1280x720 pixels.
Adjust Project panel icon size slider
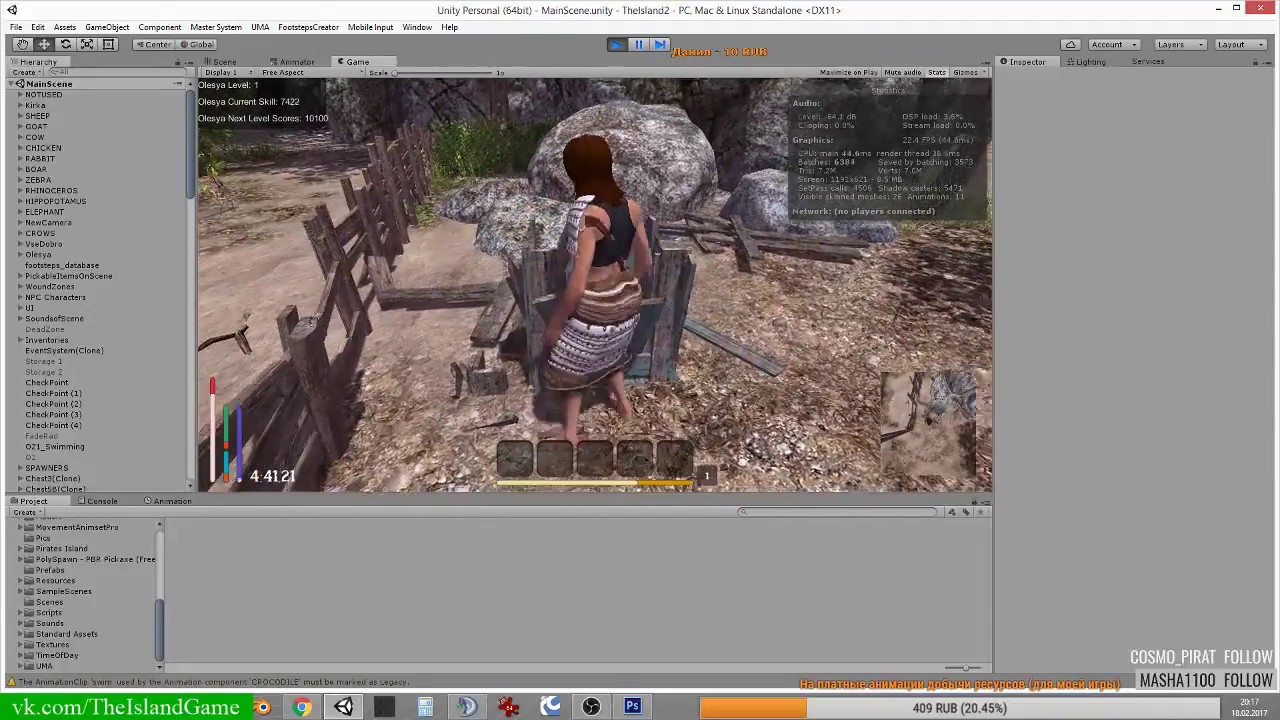964,668
